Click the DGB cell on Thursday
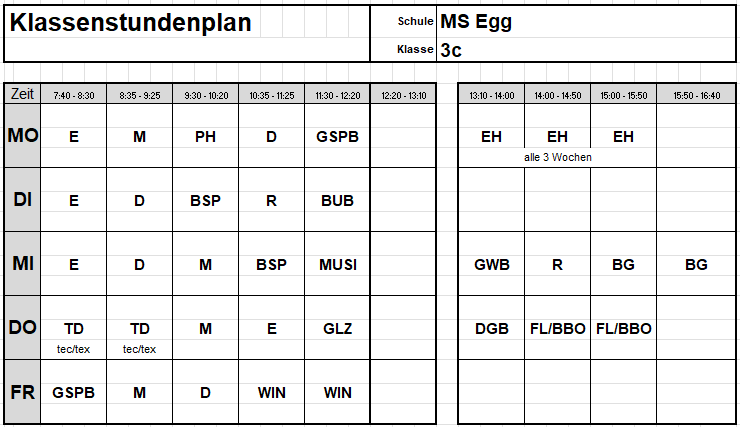The width and height of the screenshot is (740, 427). tap(491, 328)
